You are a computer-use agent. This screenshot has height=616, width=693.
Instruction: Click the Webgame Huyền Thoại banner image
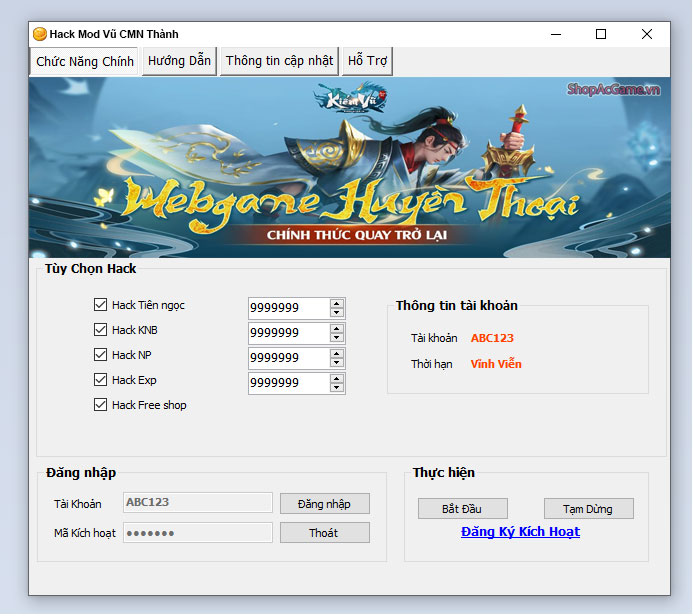(350, 167)
